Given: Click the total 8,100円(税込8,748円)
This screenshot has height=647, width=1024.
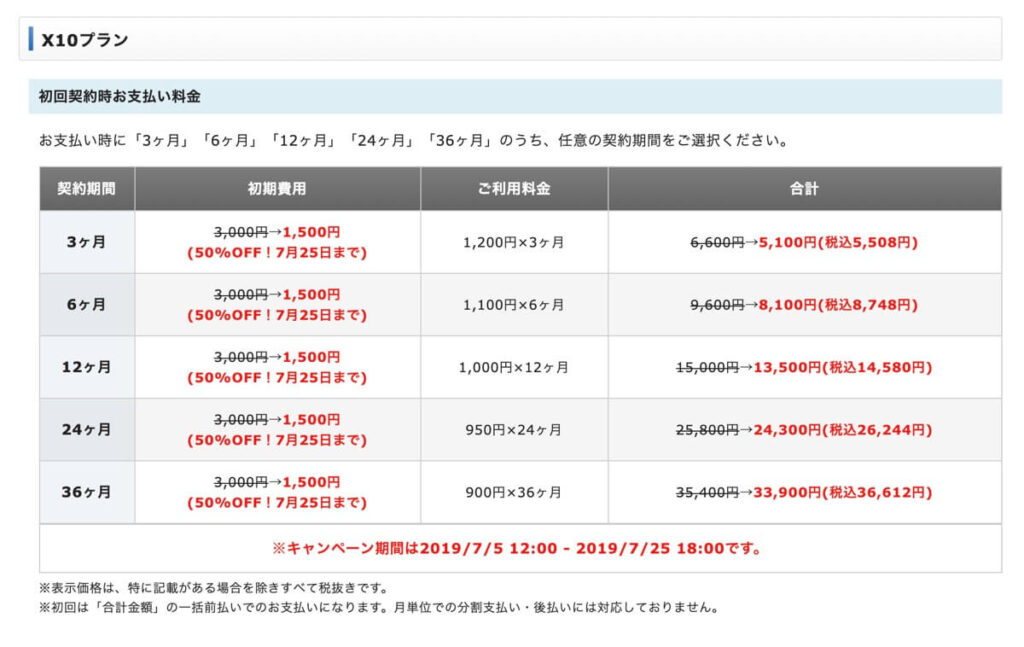Looking at the screenshot, I should click(x=839, y=305).
